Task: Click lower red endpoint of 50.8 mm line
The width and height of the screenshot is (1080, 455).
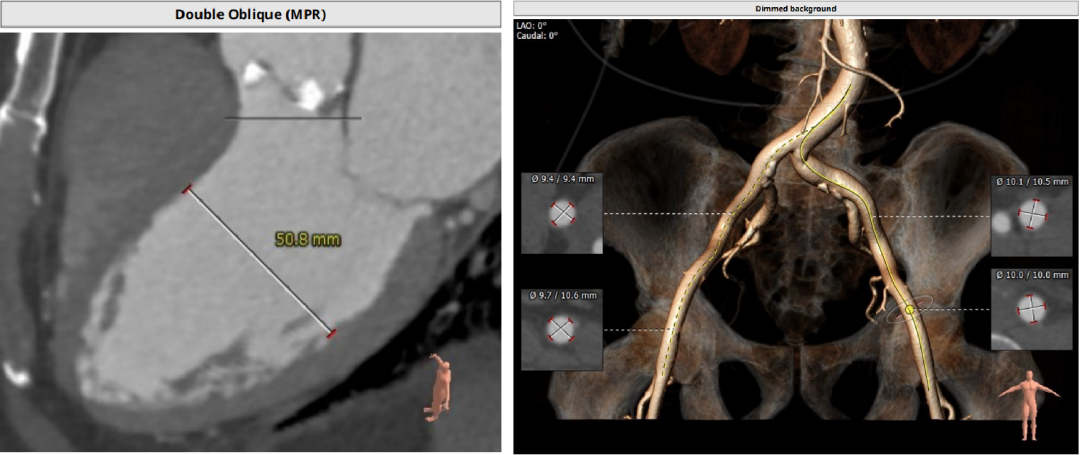Action: tap(331, 333)
